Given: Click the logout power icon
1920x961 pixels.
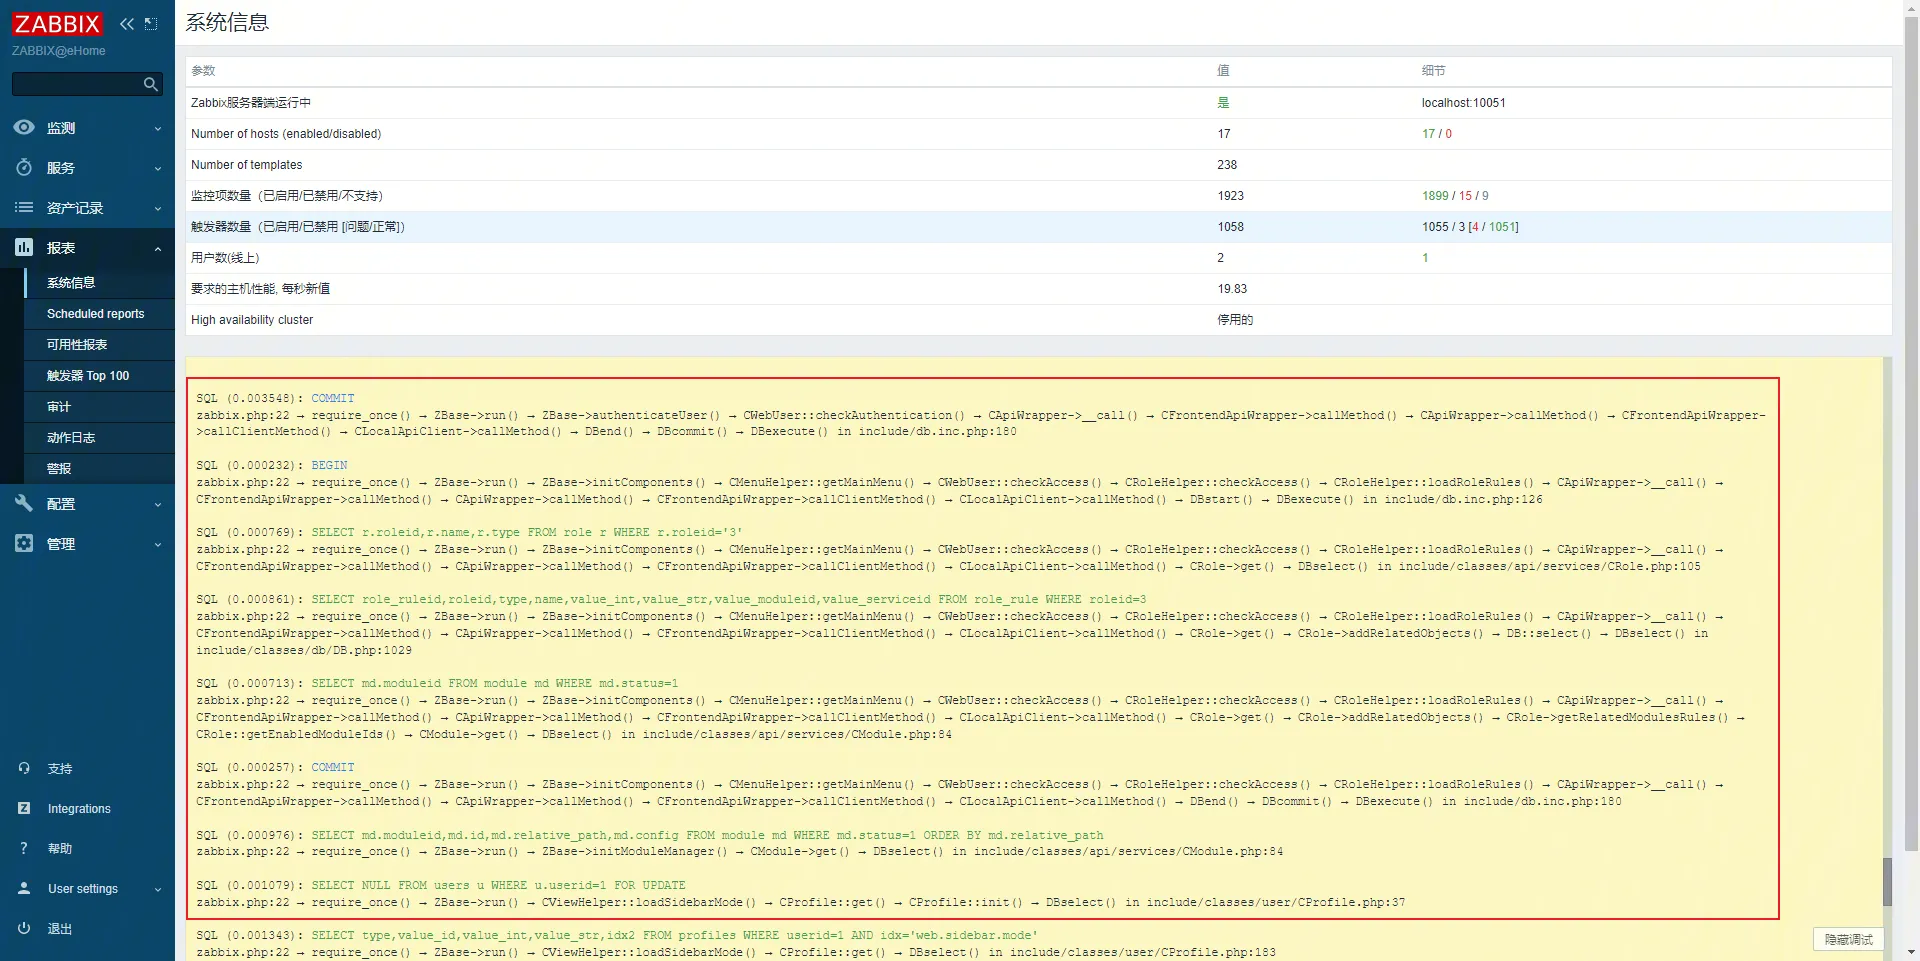Looking at the screenshot, I should tap(24, 929).
